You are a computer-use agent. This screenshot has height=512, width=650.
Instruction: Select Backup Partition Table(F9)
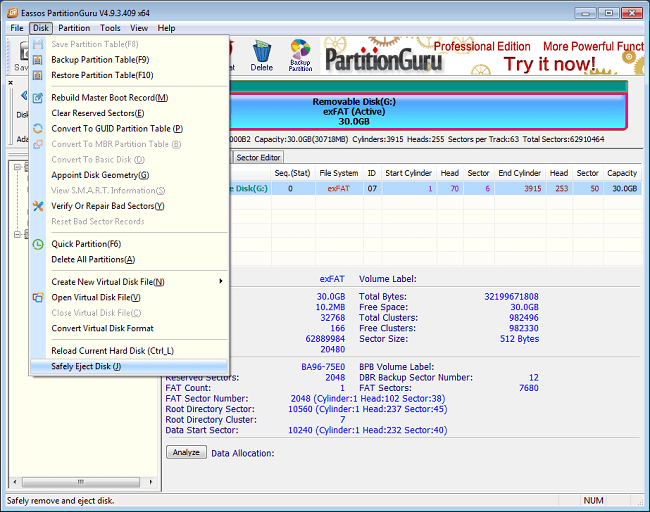pos(129,60)
